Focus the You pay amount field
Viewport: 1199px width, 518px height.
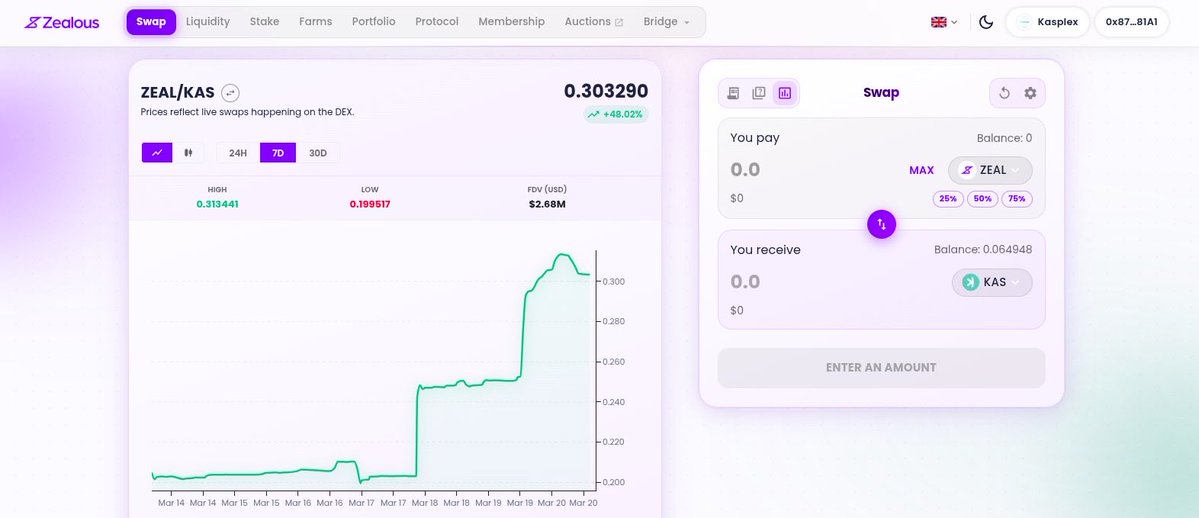811,170
